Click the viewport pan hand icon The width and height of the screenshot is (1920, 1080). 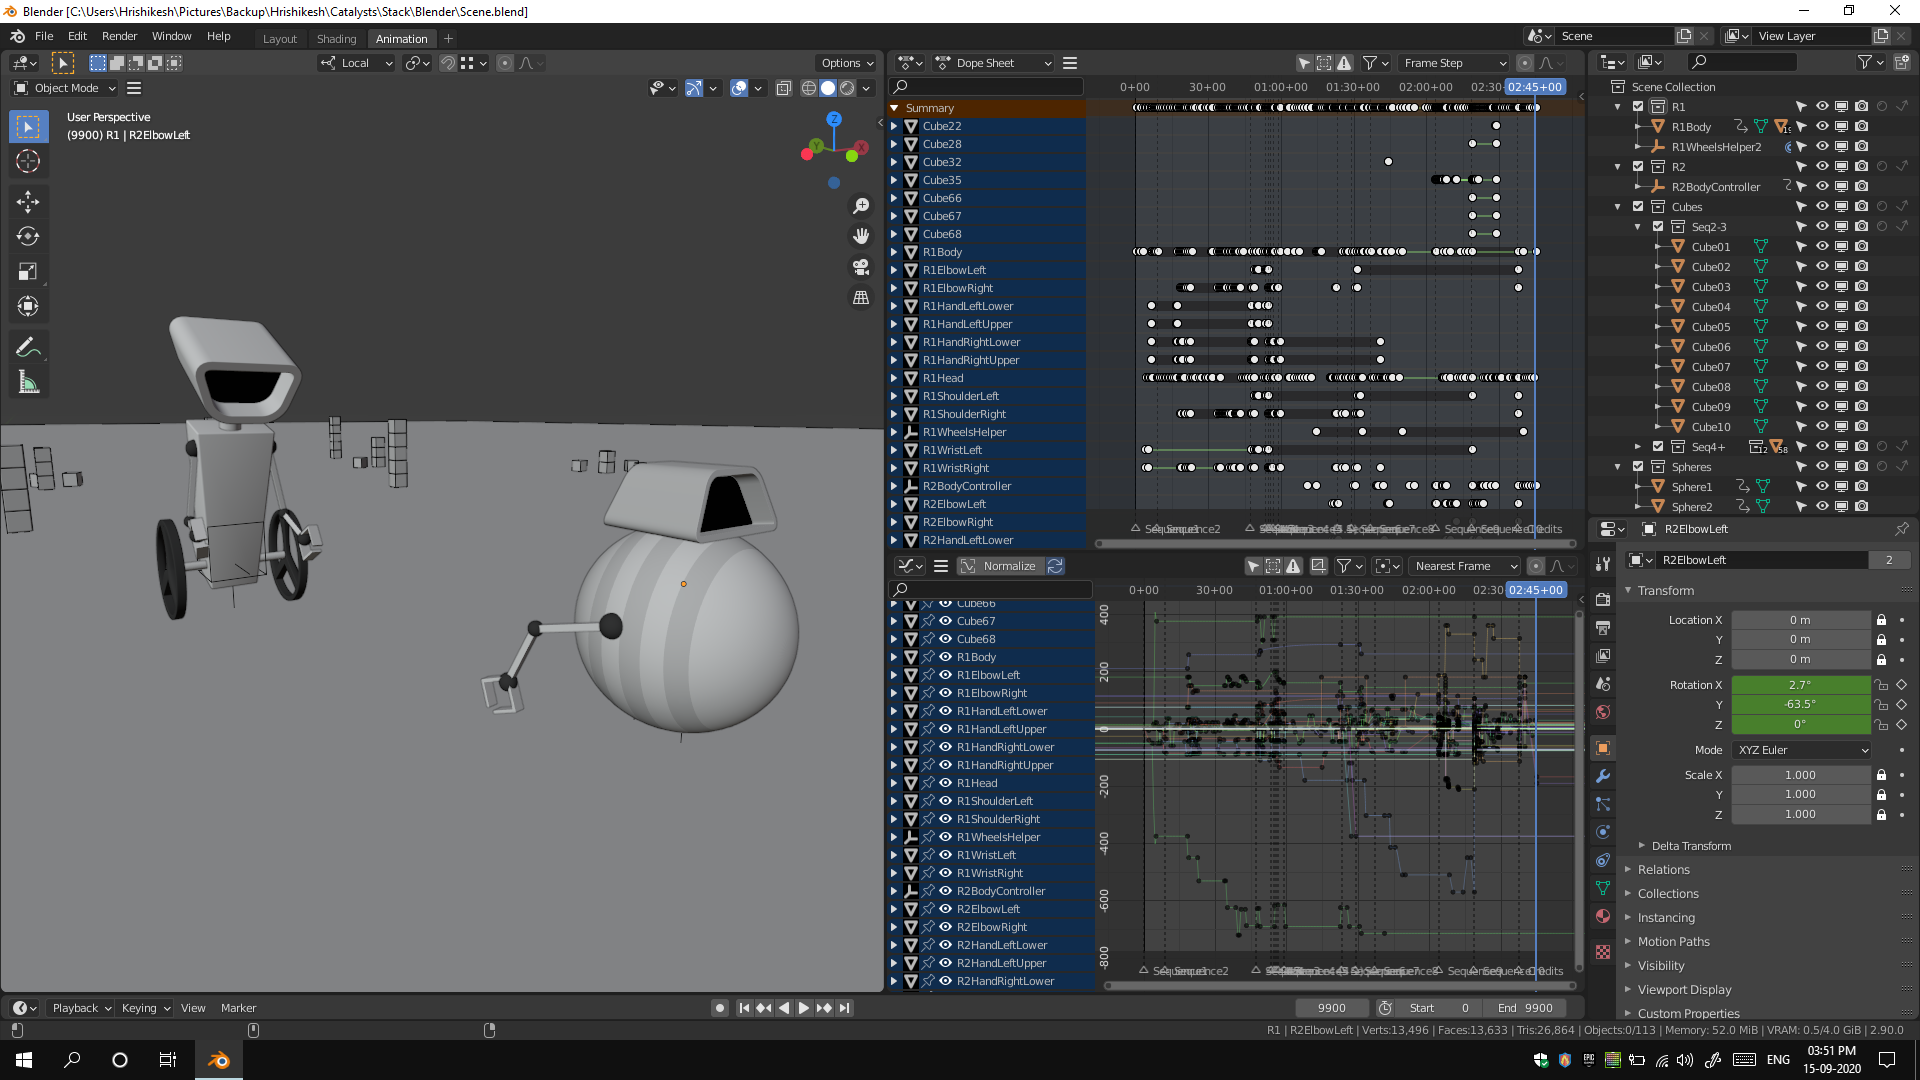pos(861,236)
